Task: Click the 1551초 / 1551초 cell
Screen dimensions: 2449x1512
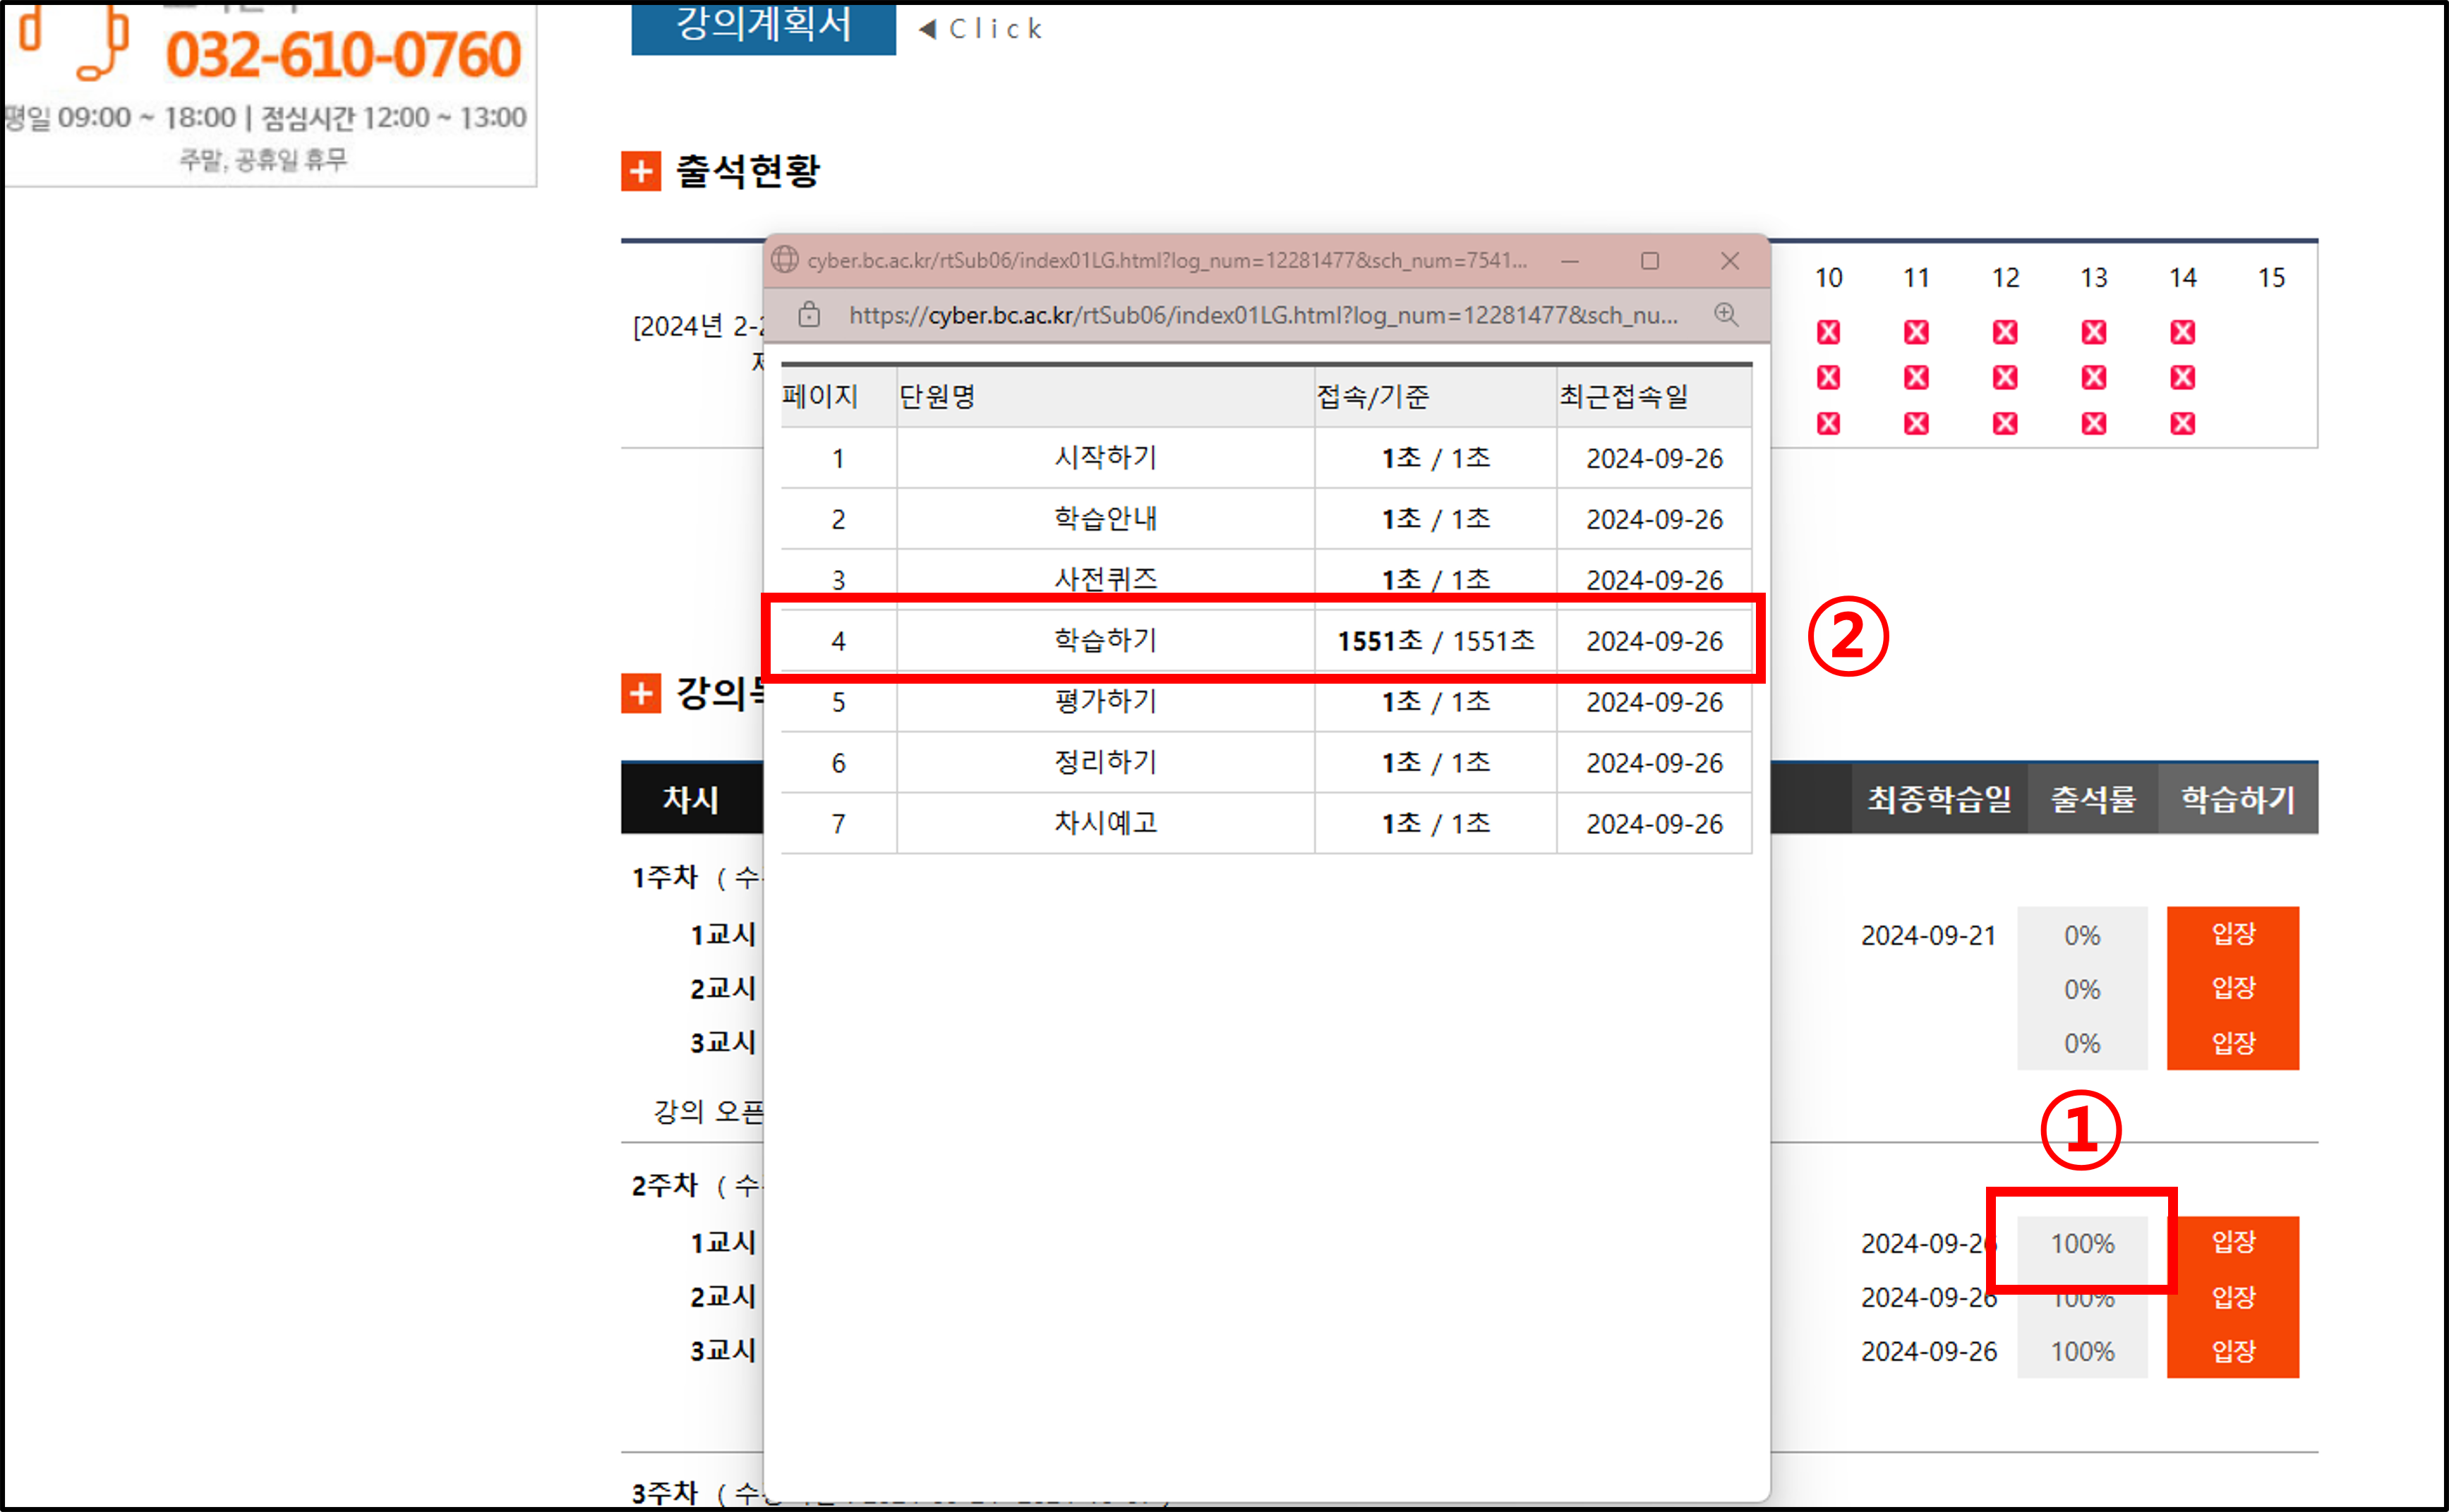Action: pyautogui.click(x=1436, y=641)
